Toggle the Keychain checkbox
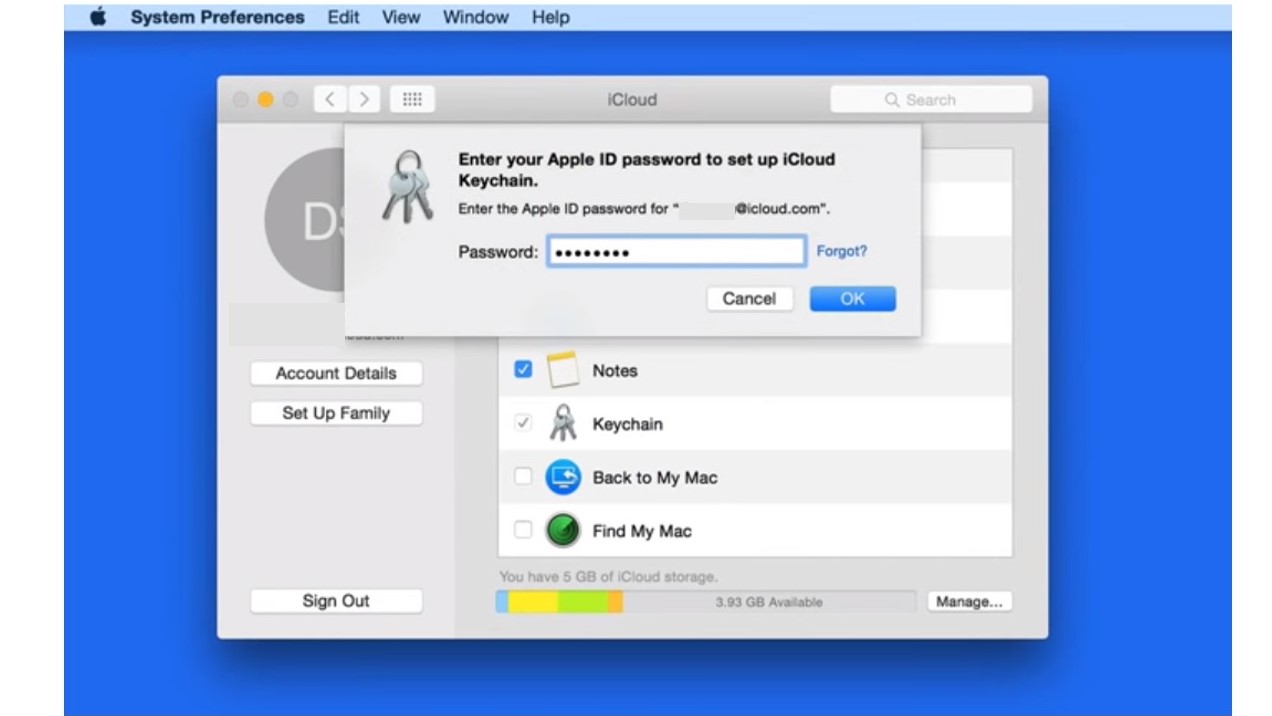 click(523, 424)
